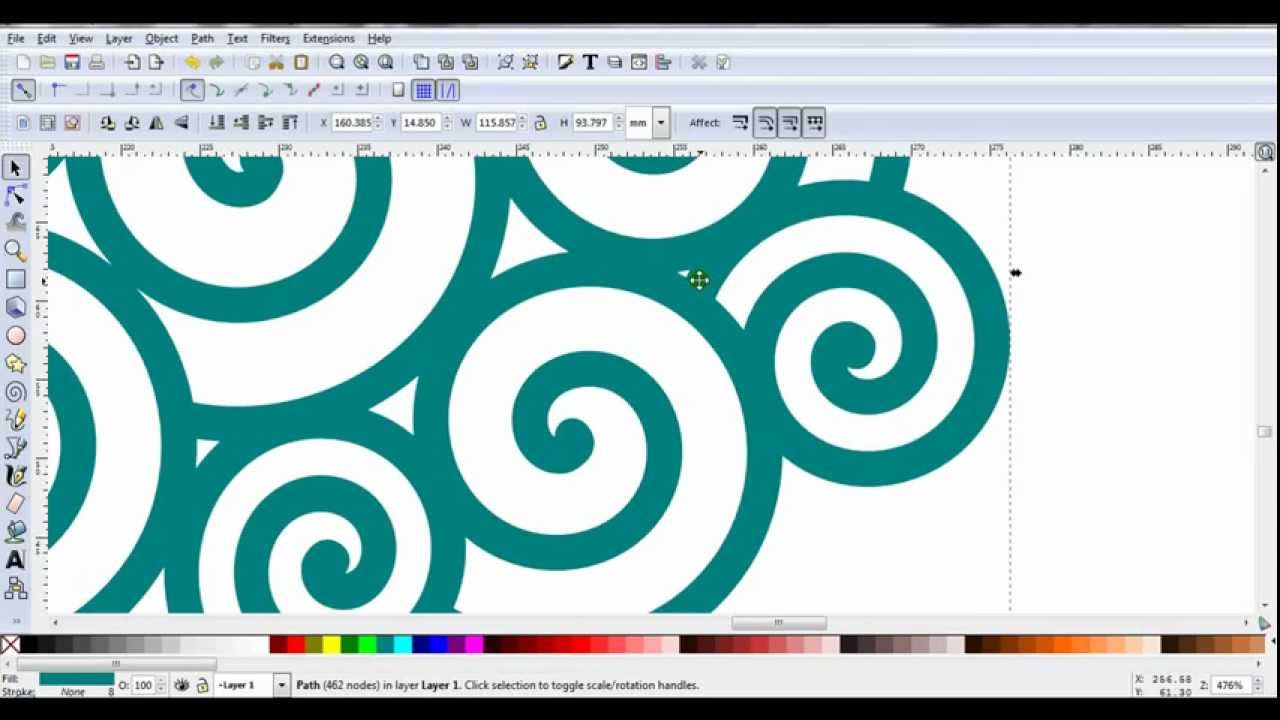Viewport: 1280px width, 720px height.
Task: Toggle width-height ratio lock
Action: [540, 123]
